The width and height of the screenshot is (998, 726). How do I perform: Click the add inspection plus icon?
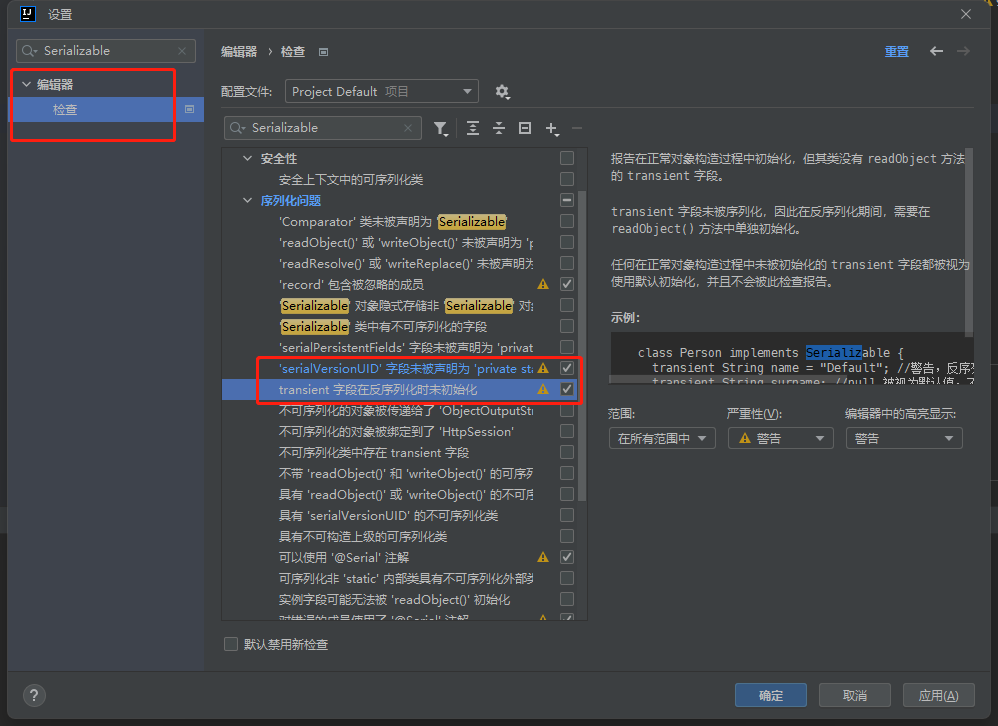click(x=551, y=128)
